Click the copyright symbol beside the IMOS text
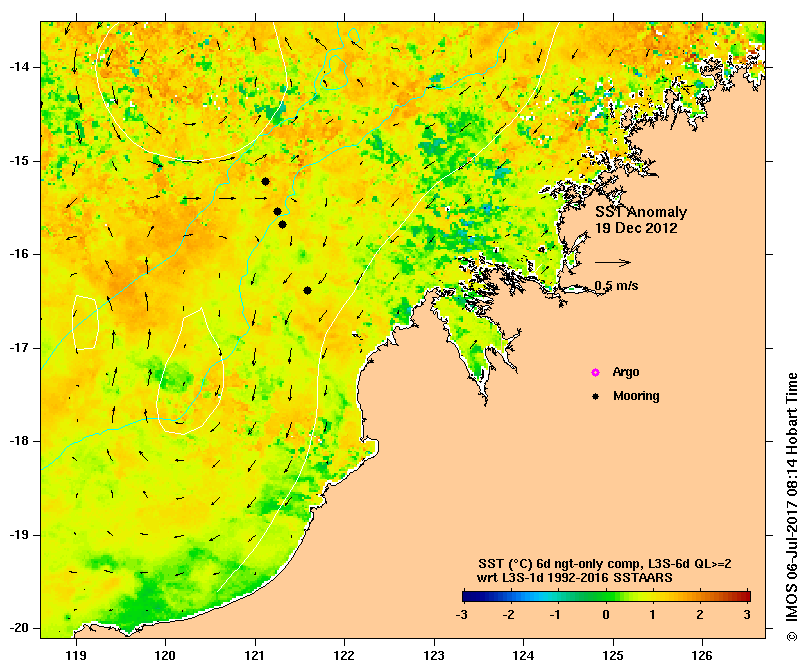 click(792, 637)
